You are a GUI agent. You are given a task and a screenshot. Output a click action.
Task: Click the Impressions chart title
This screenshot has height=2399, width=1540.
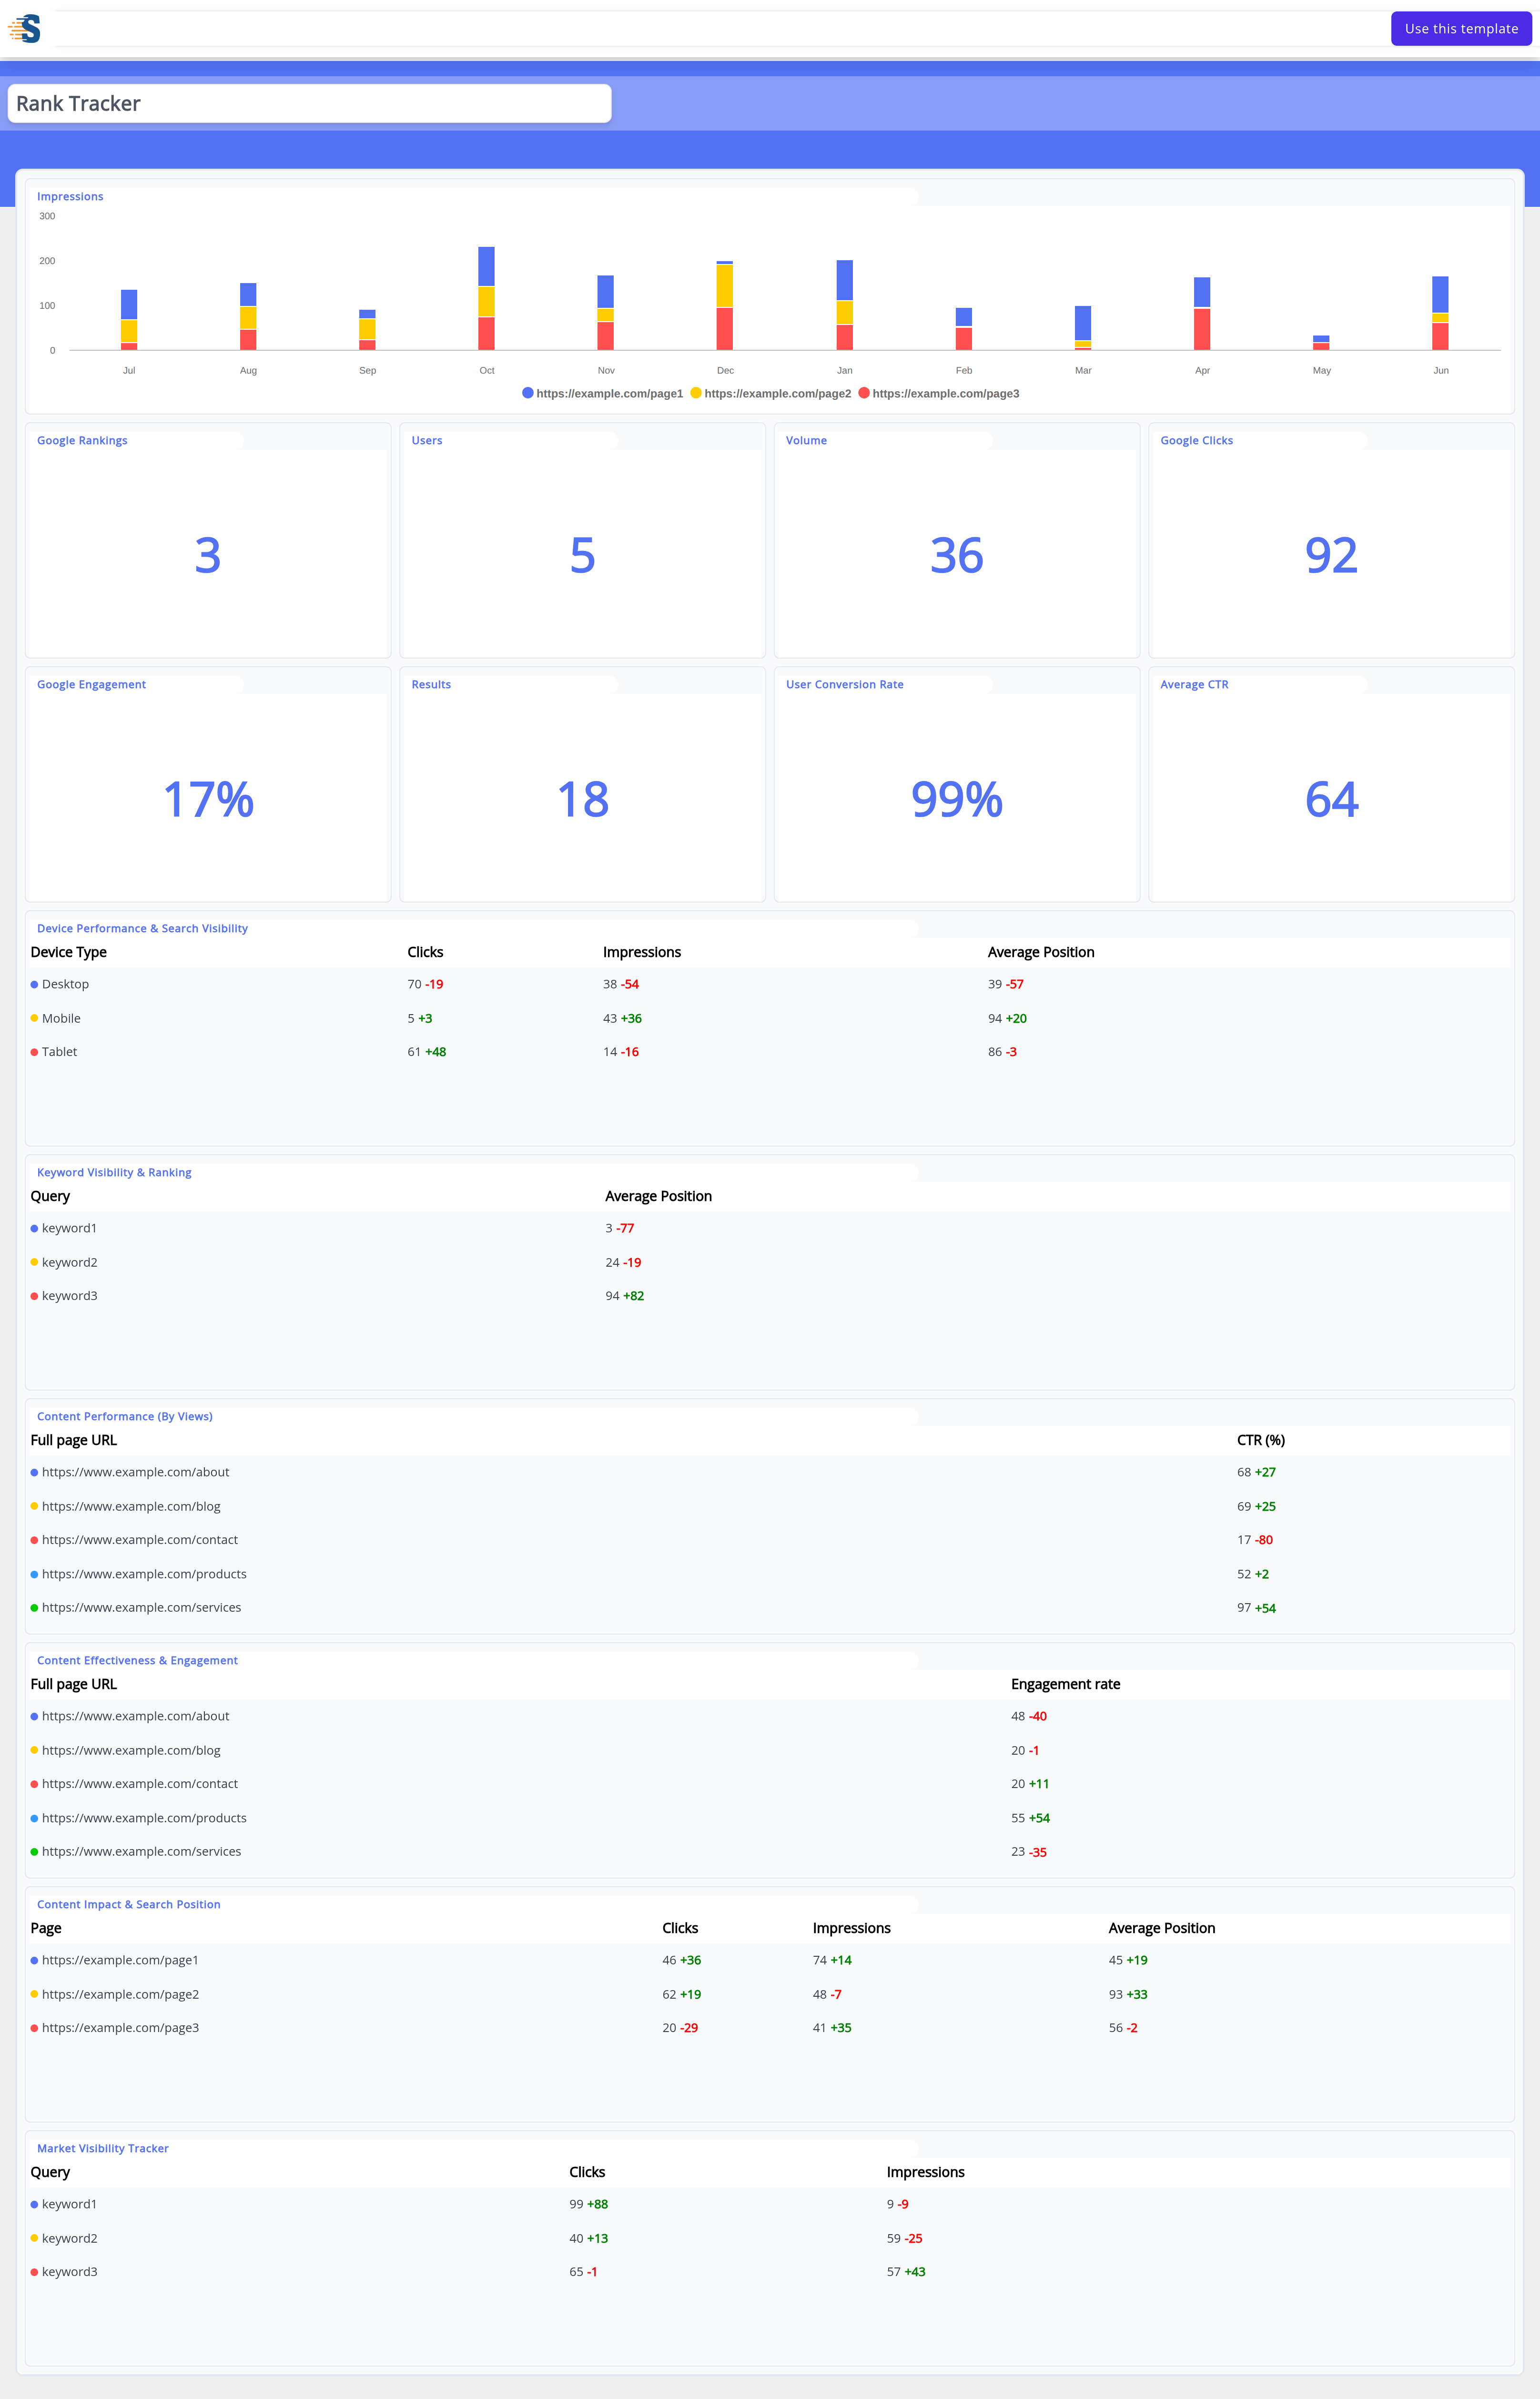tap(70, 197)
